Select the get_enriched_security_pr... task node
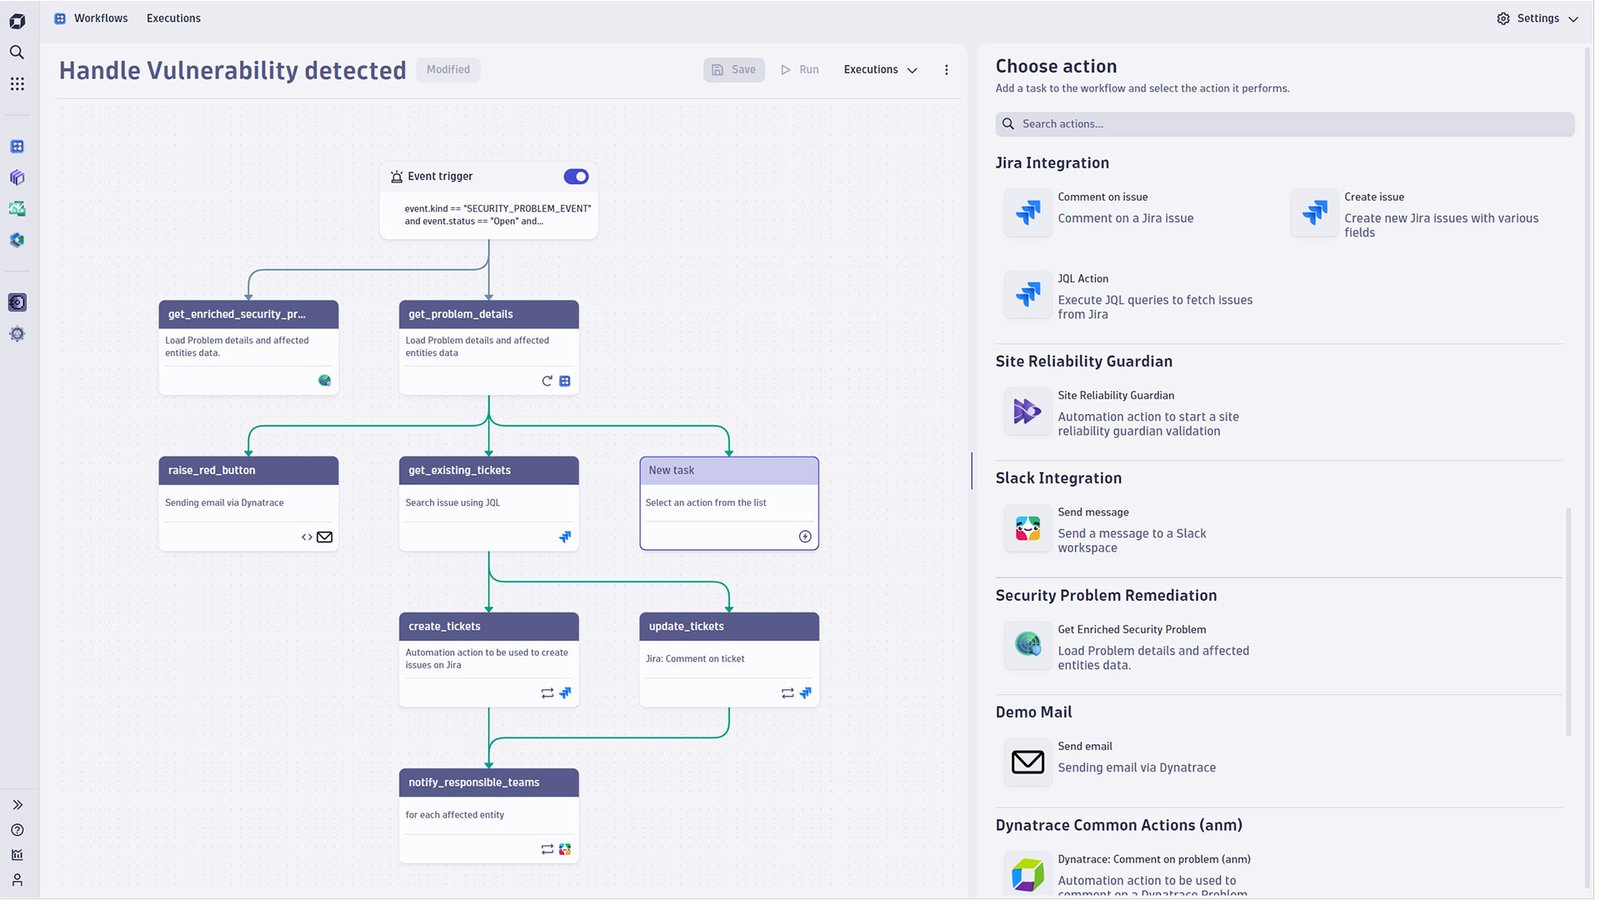Image resolution: width=1600 pixels, height=900 pixels. [248, 347]
